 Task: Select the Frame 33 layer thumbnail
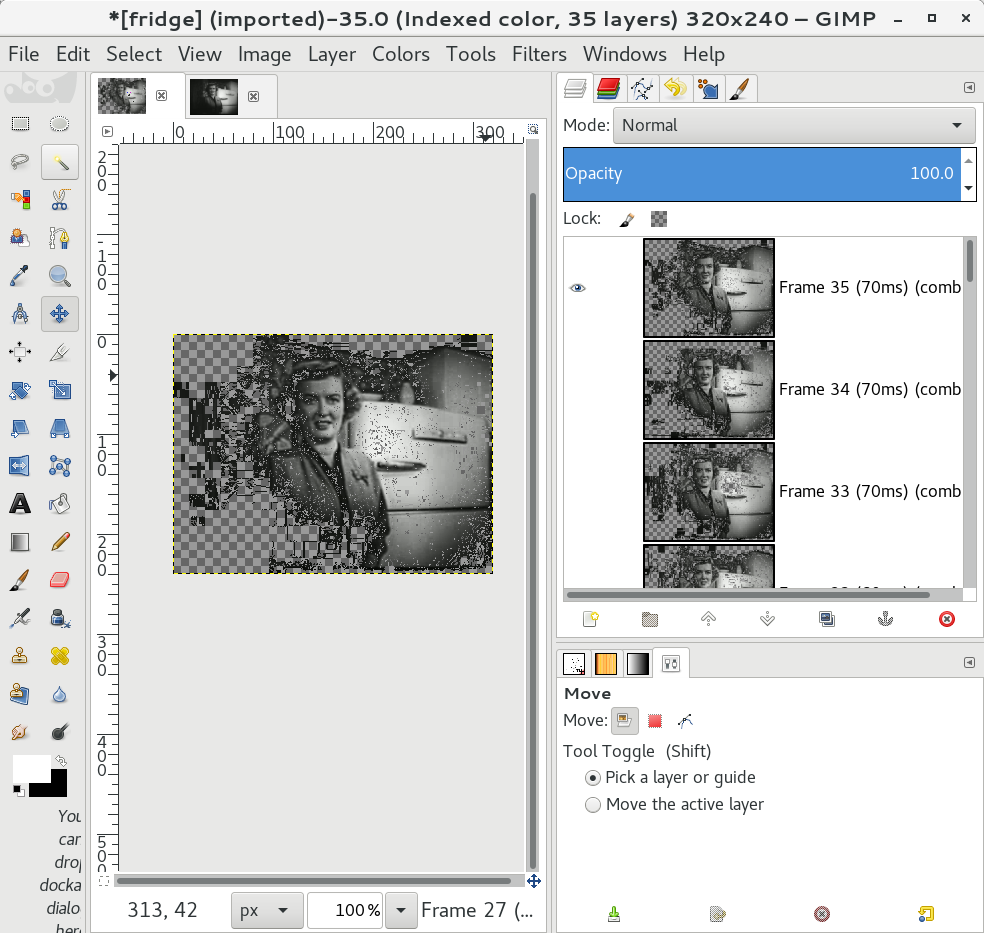(708, 491)
